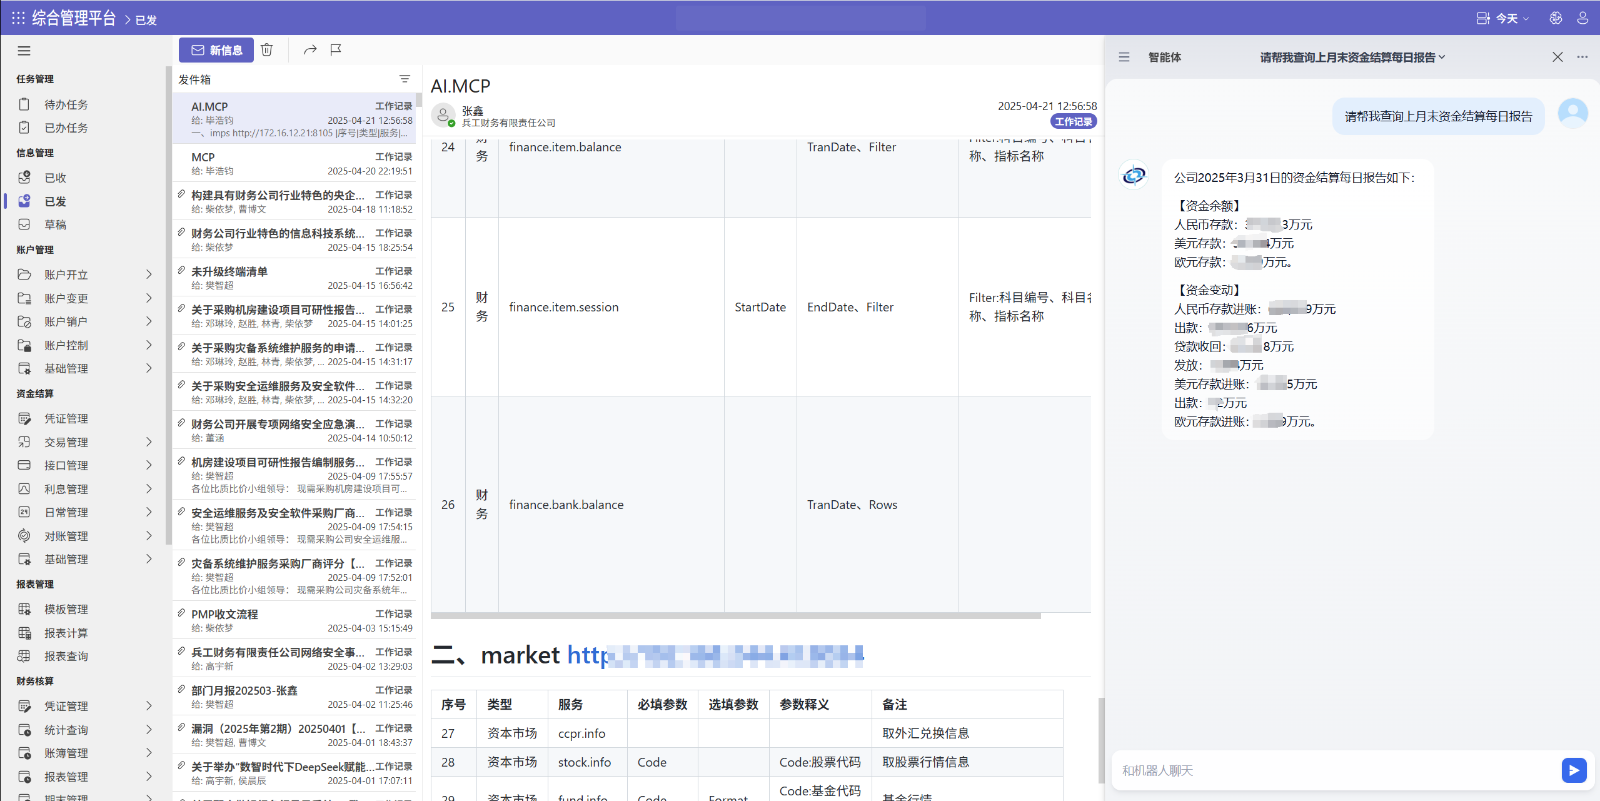
Task: Click the AI brain icon in header
Action: click(1555, 18)
